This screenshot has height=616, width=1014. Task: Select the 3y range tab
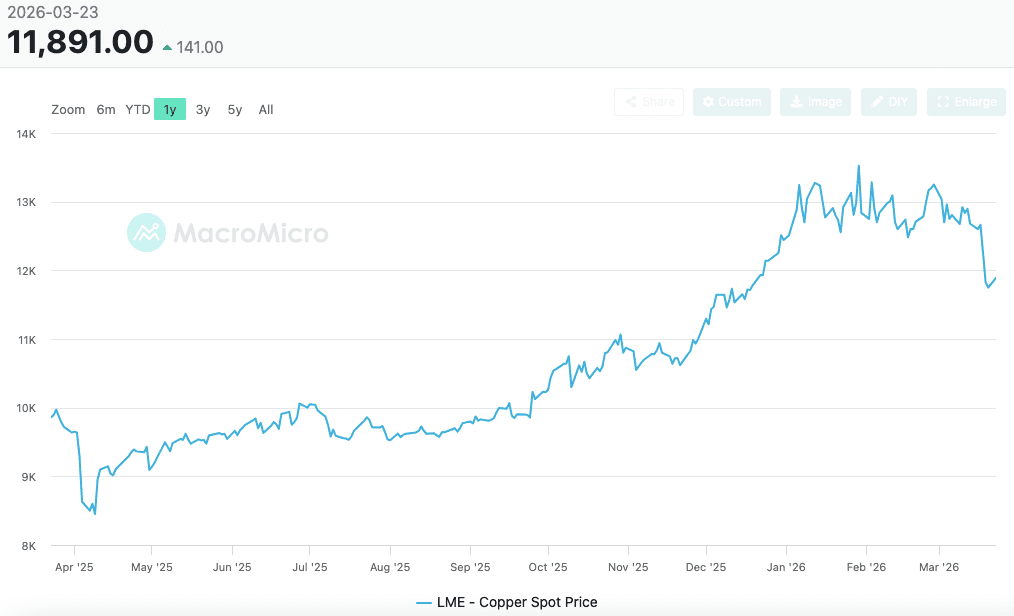tap(202, 110)
